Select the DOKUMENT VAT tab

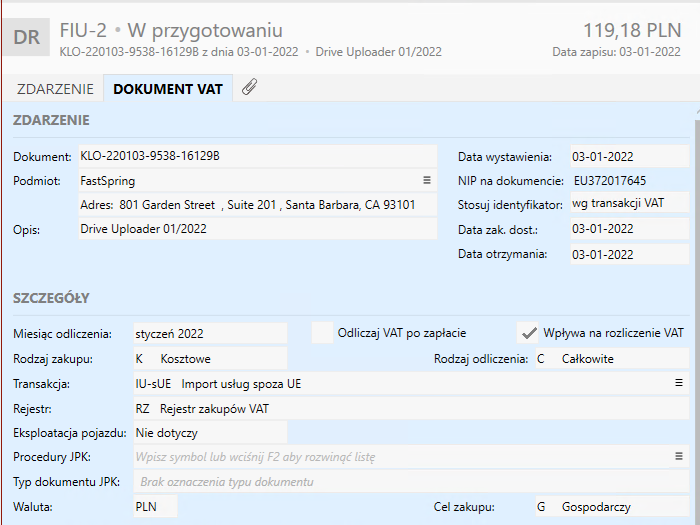pyautogui.click(x=168, y=89)
